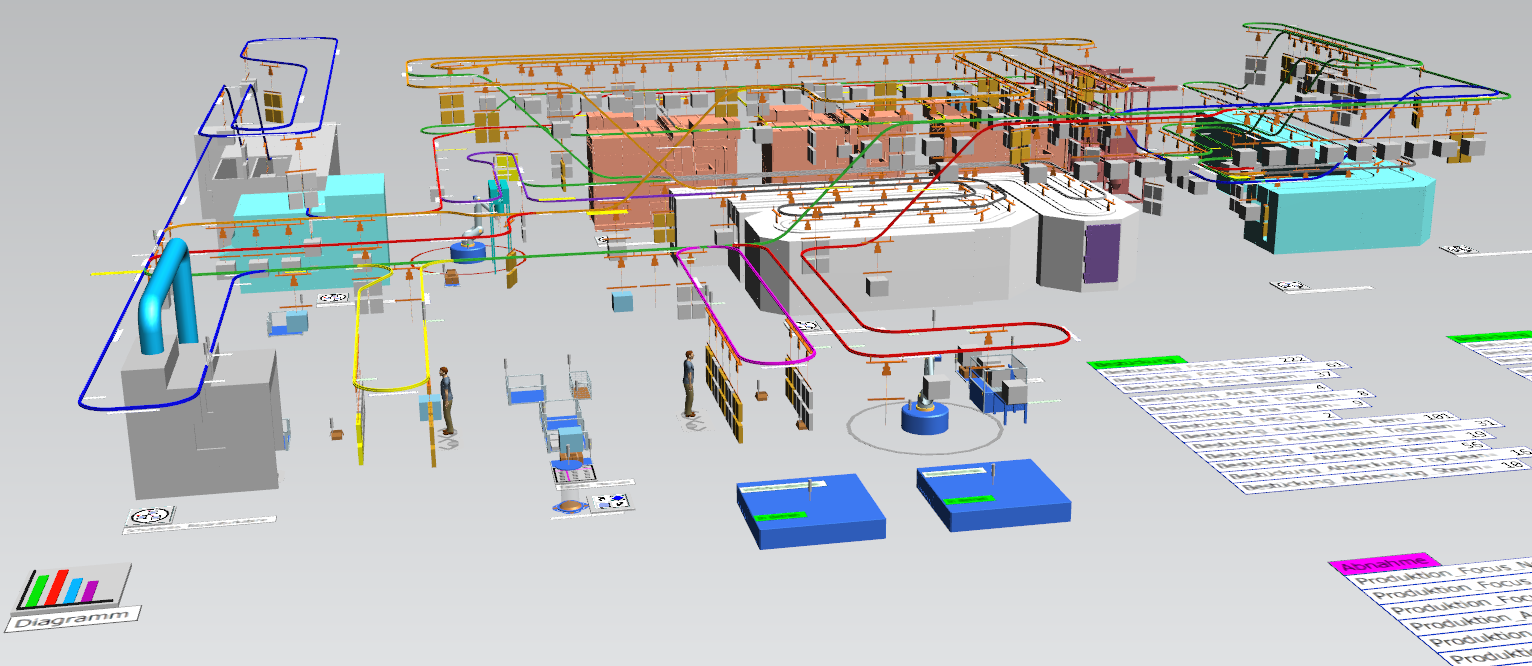Click the green header above the 222 row
Viewport: 1532px width, 666px height.
pos(1136,360)
